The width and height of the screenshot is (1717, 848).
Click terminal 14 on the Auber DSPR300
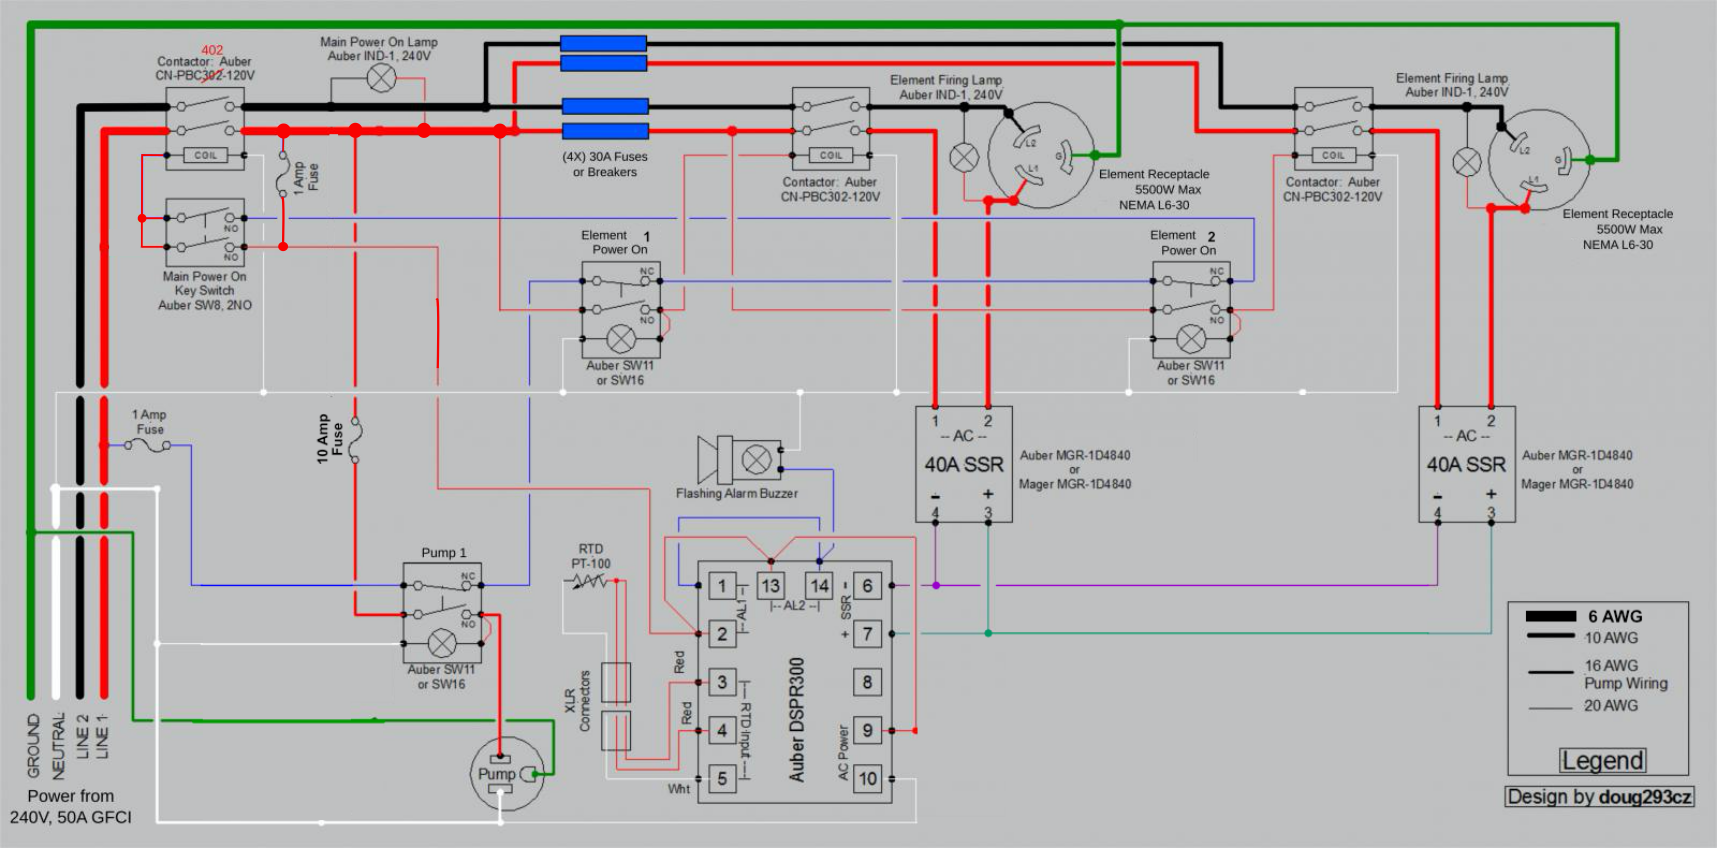819,586
